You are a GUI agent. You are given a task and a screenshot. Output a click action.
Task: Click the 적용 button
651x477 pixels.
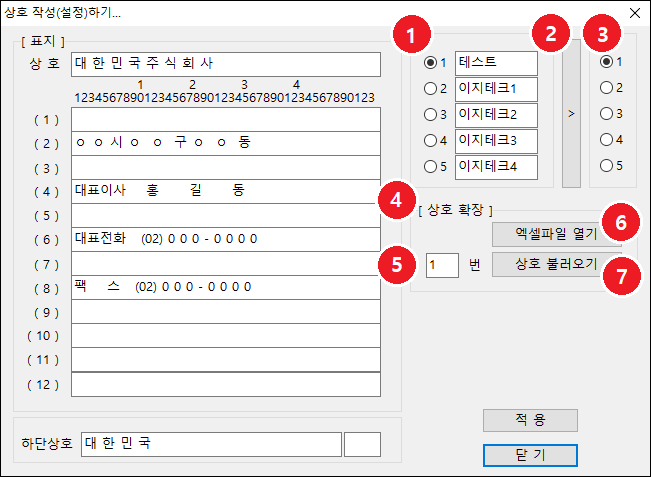[530, 420]
